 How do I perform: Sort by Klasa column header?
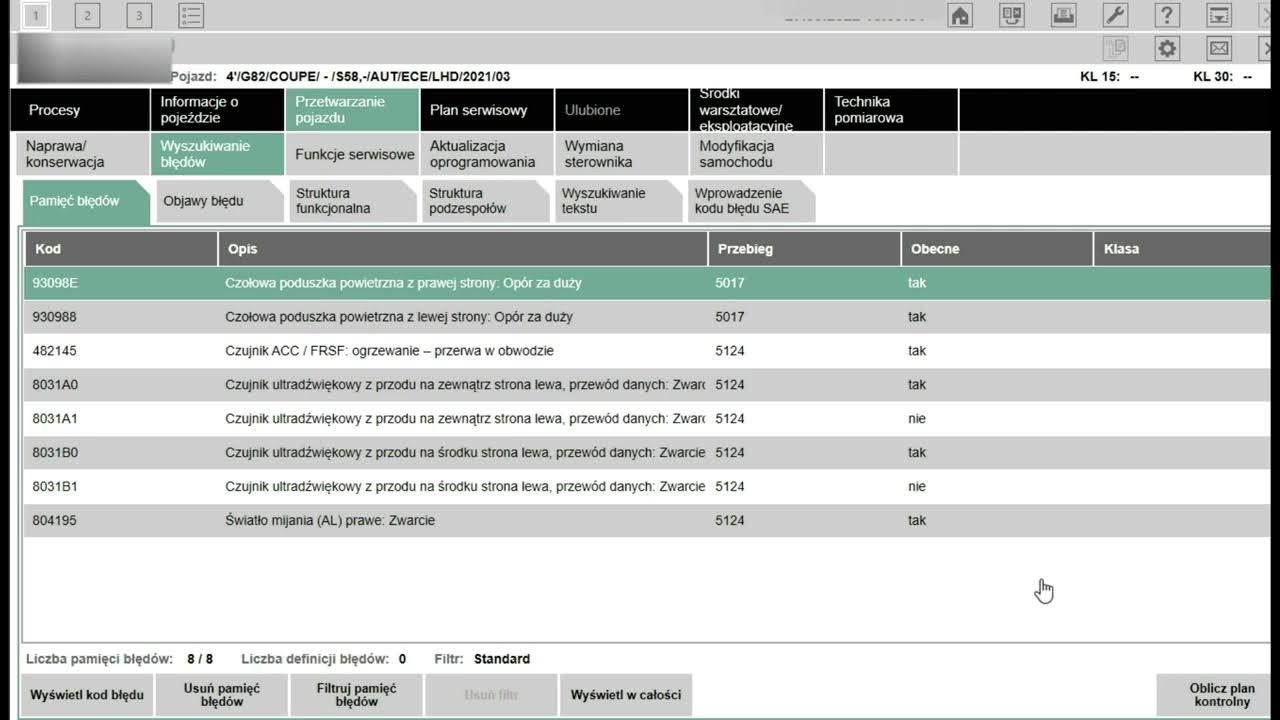(1182, 249)
